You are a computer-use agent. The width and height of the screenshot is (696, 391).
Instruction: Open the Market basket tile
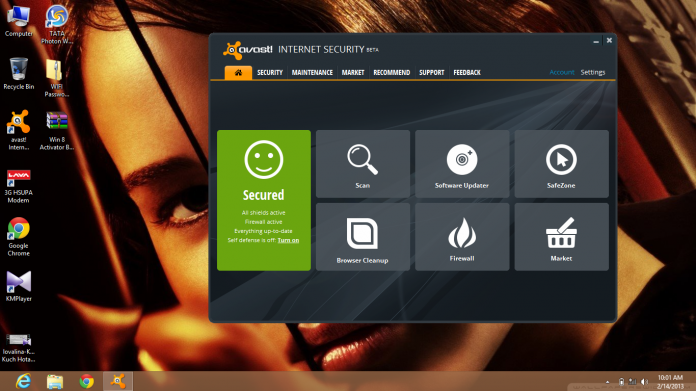561,237
